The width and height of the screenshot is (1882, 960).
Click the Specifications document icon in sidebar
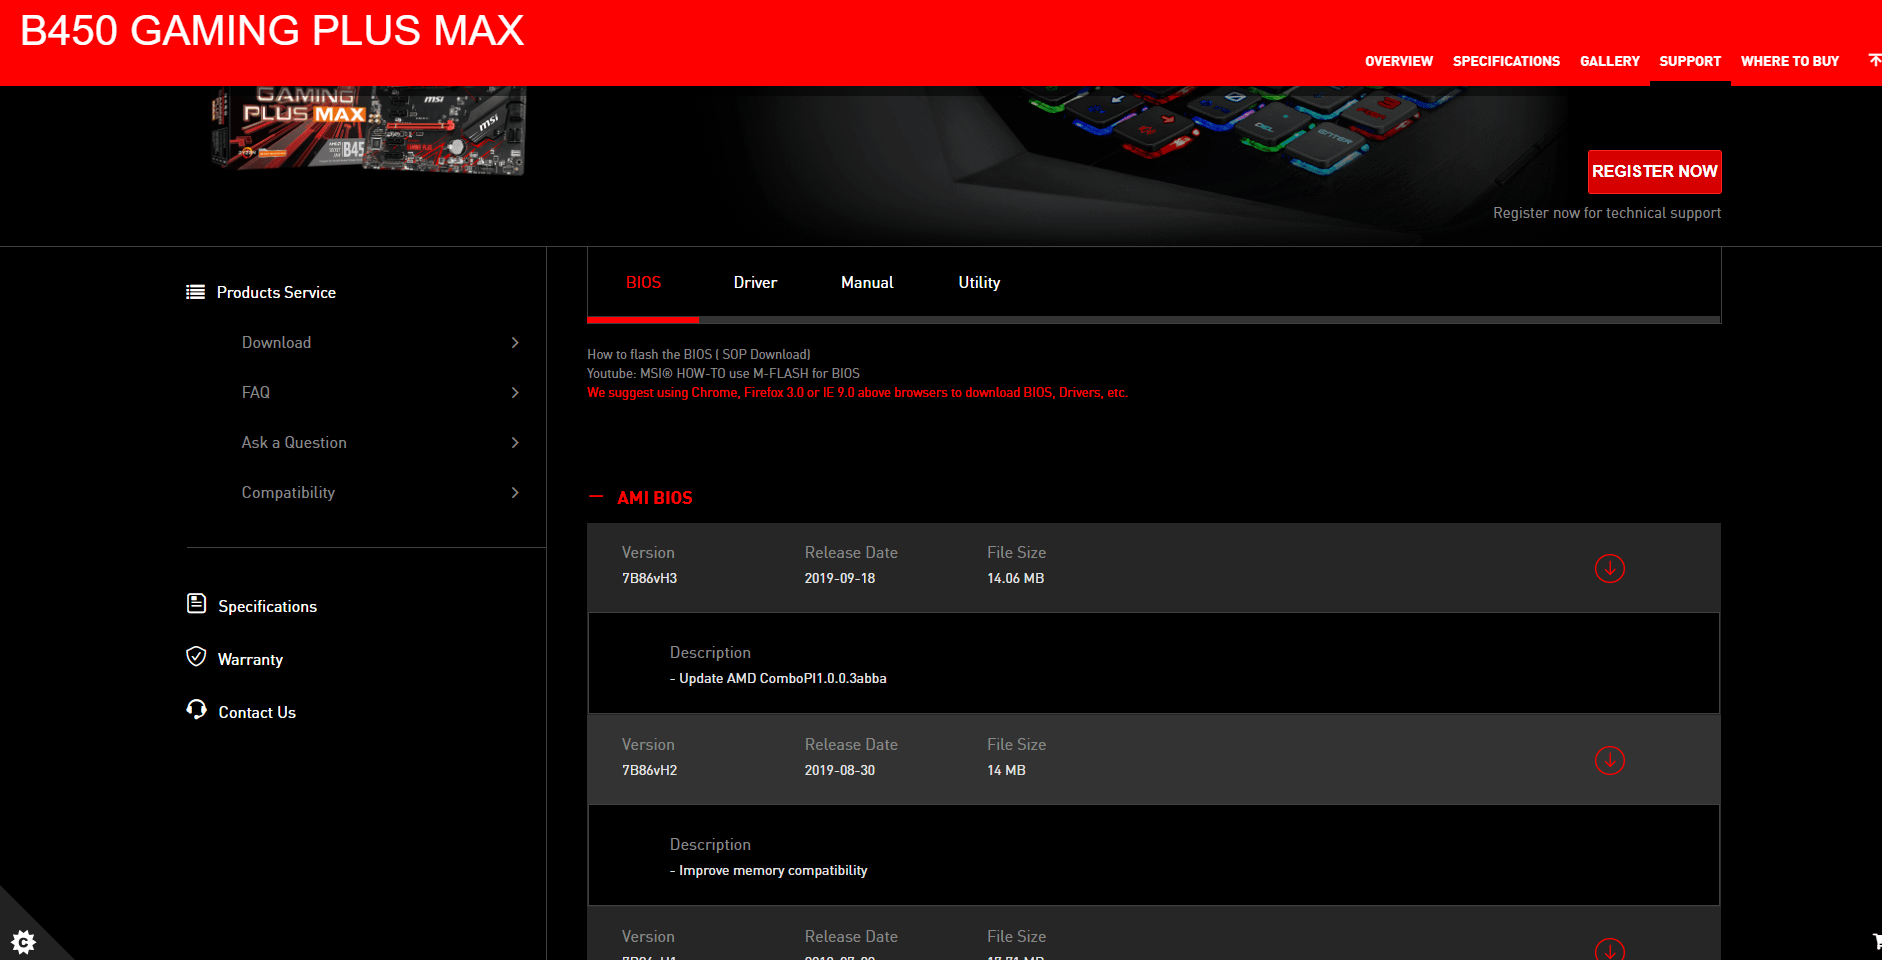(x=196, y=604)
